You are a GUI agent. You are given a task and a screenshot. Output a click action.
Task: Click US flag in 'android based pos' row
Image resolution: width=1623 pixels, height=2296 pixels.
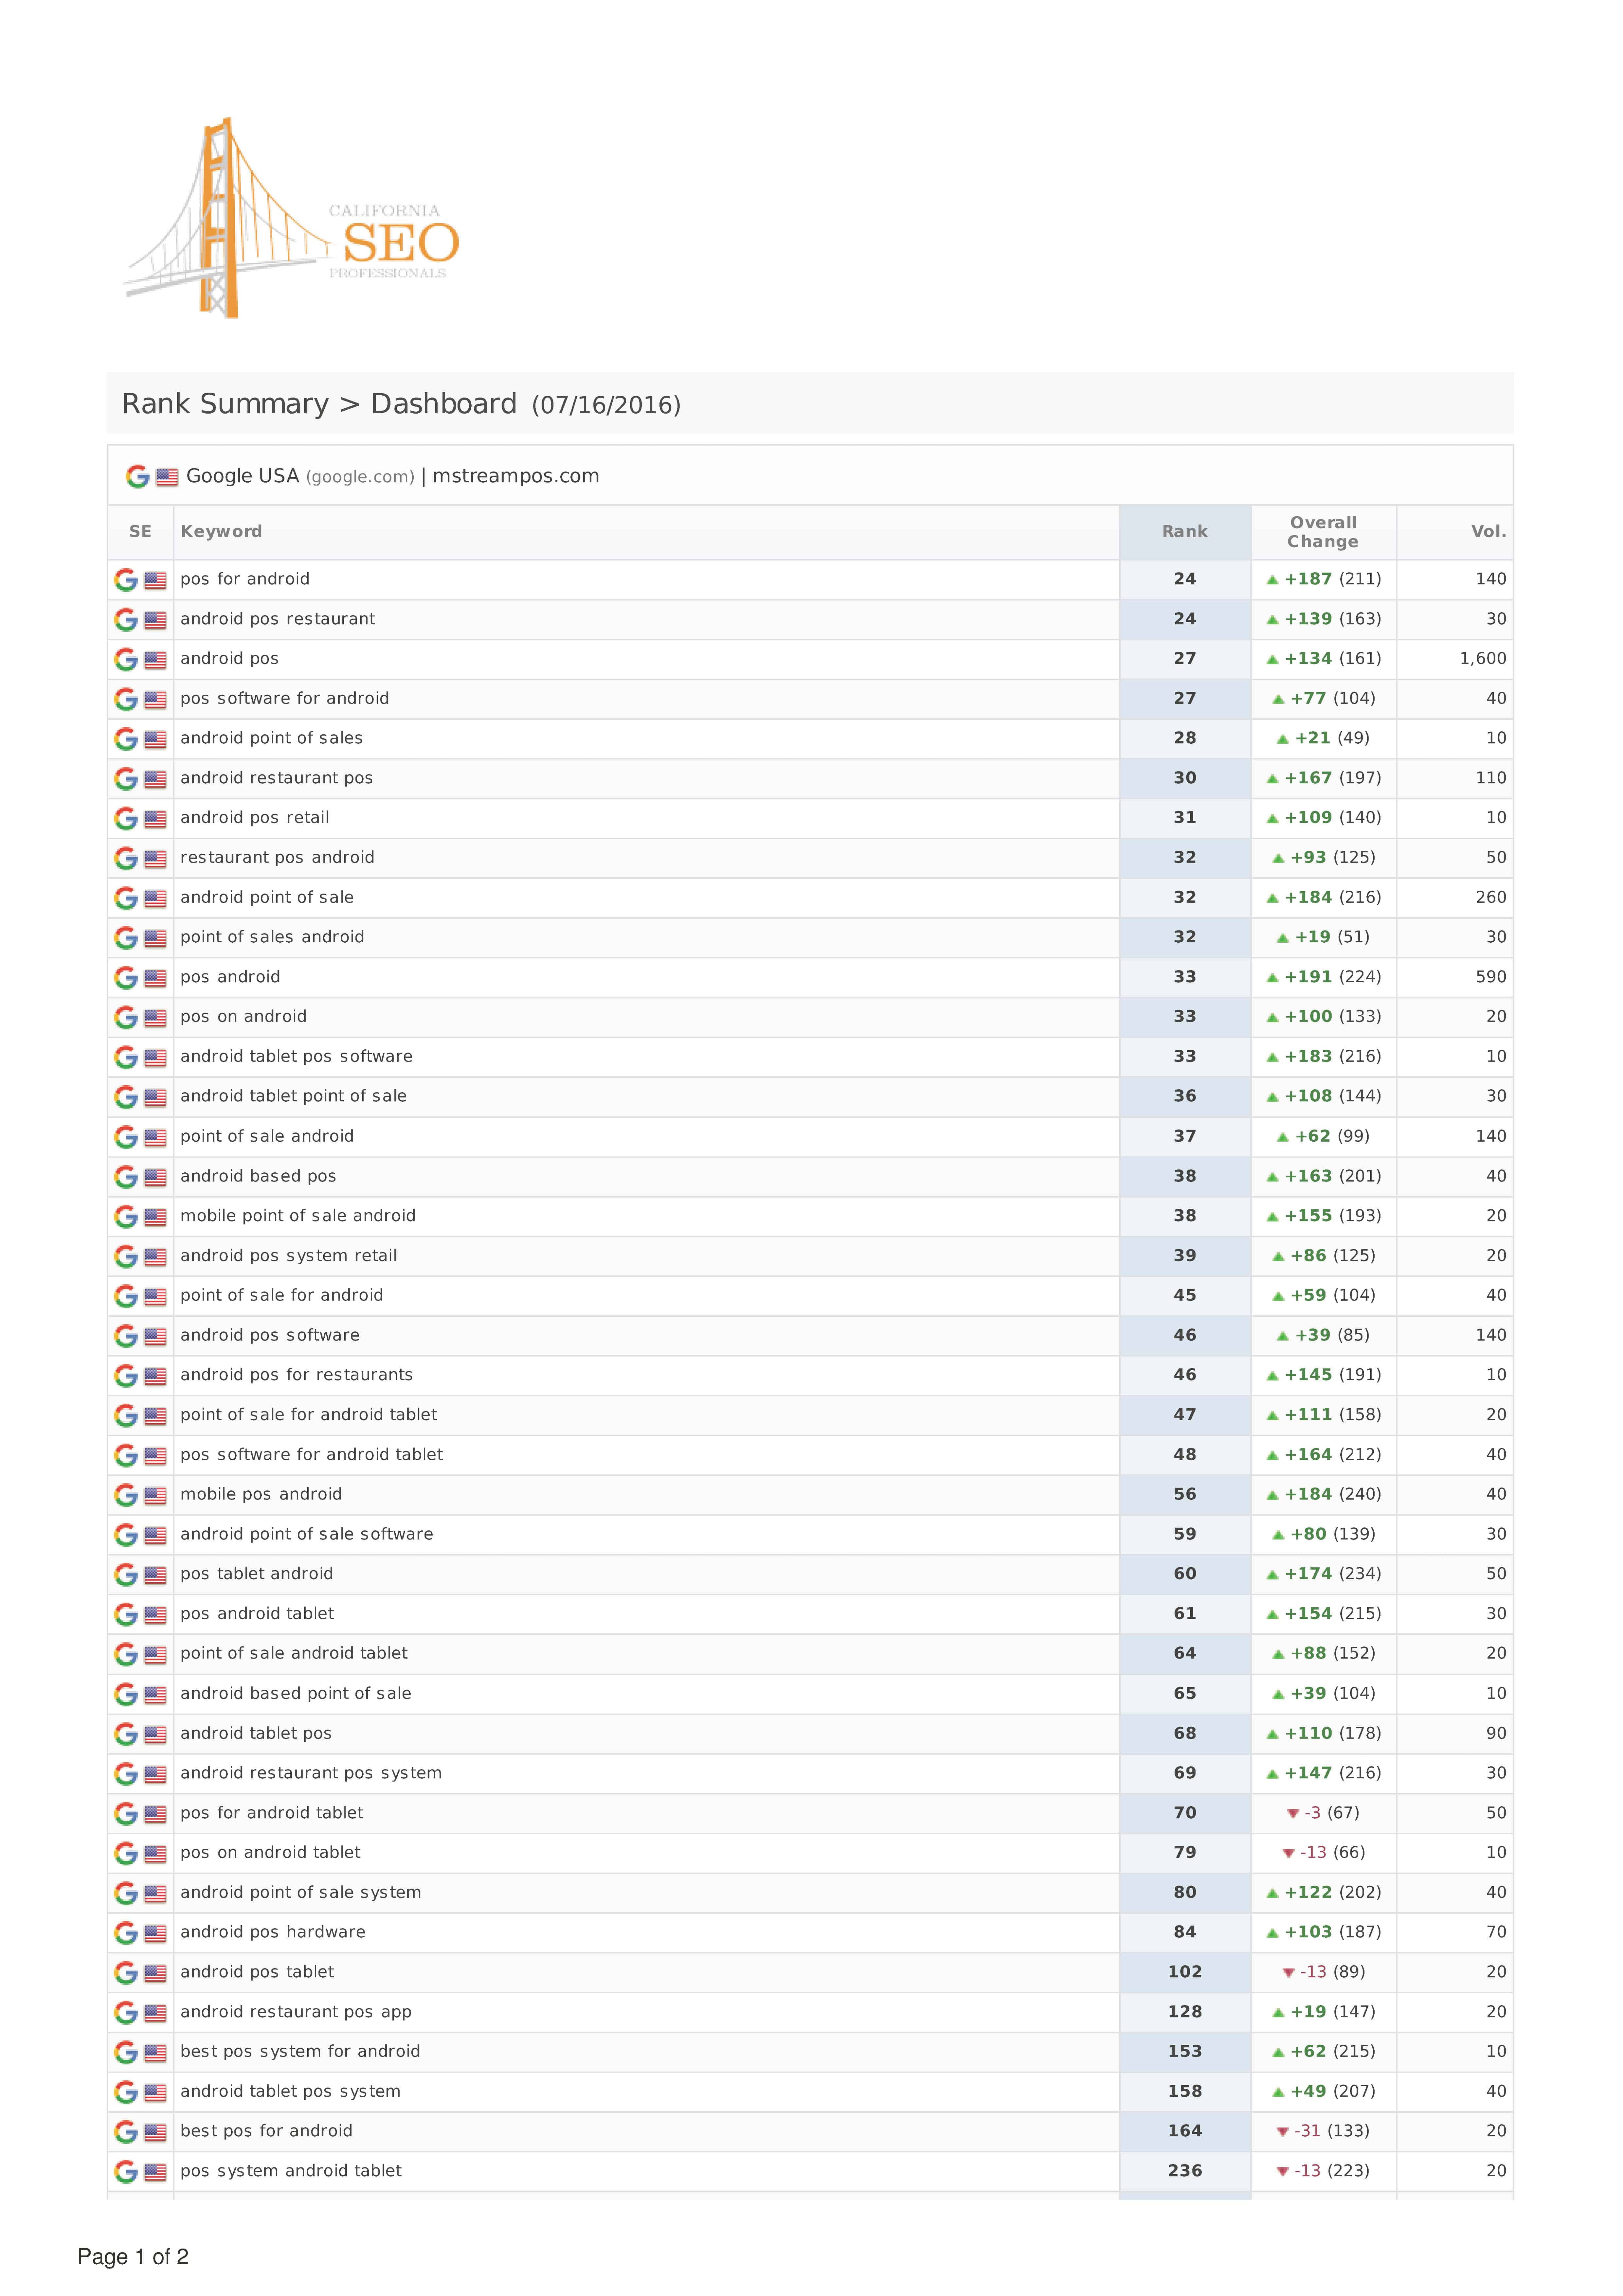point(155,1177)
